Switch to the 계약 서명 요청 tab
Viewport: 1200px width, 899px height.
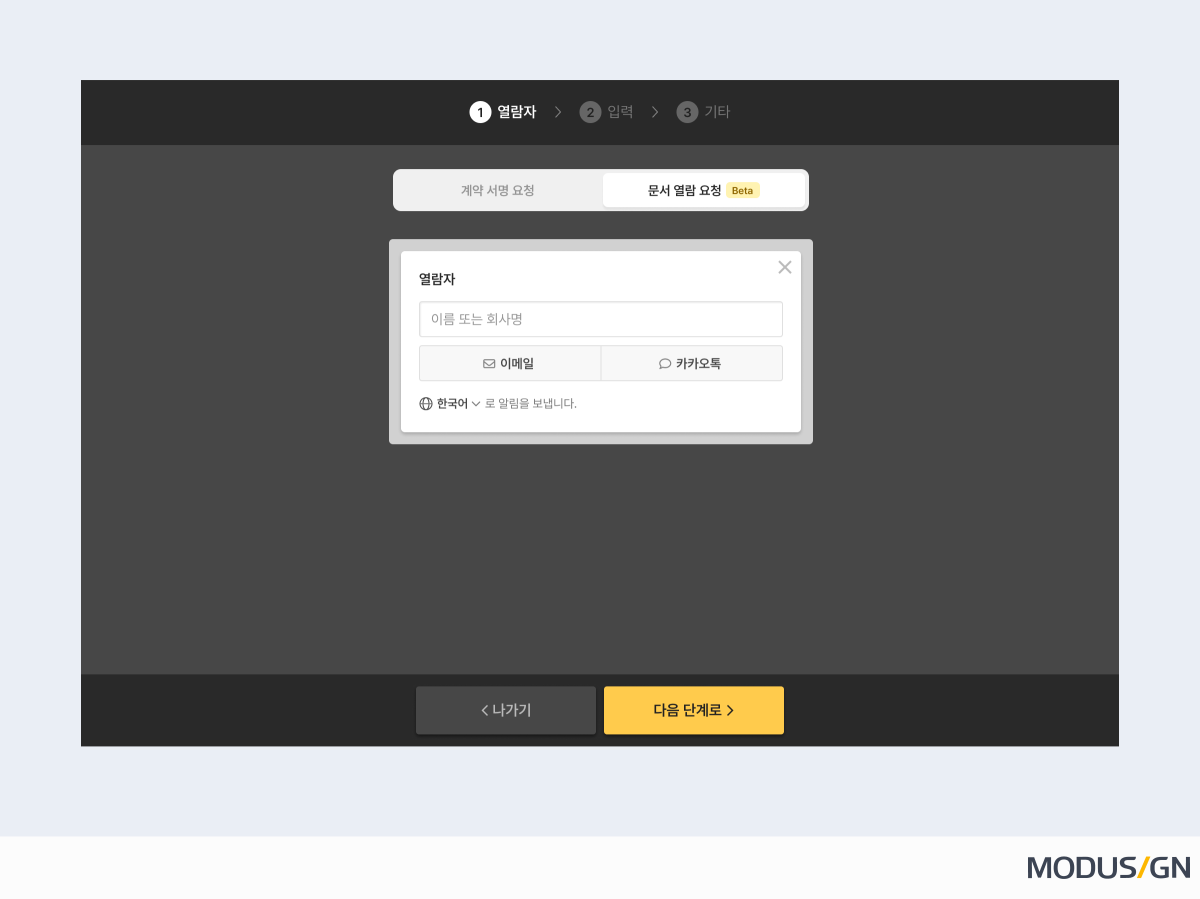(x=498, y=190)
